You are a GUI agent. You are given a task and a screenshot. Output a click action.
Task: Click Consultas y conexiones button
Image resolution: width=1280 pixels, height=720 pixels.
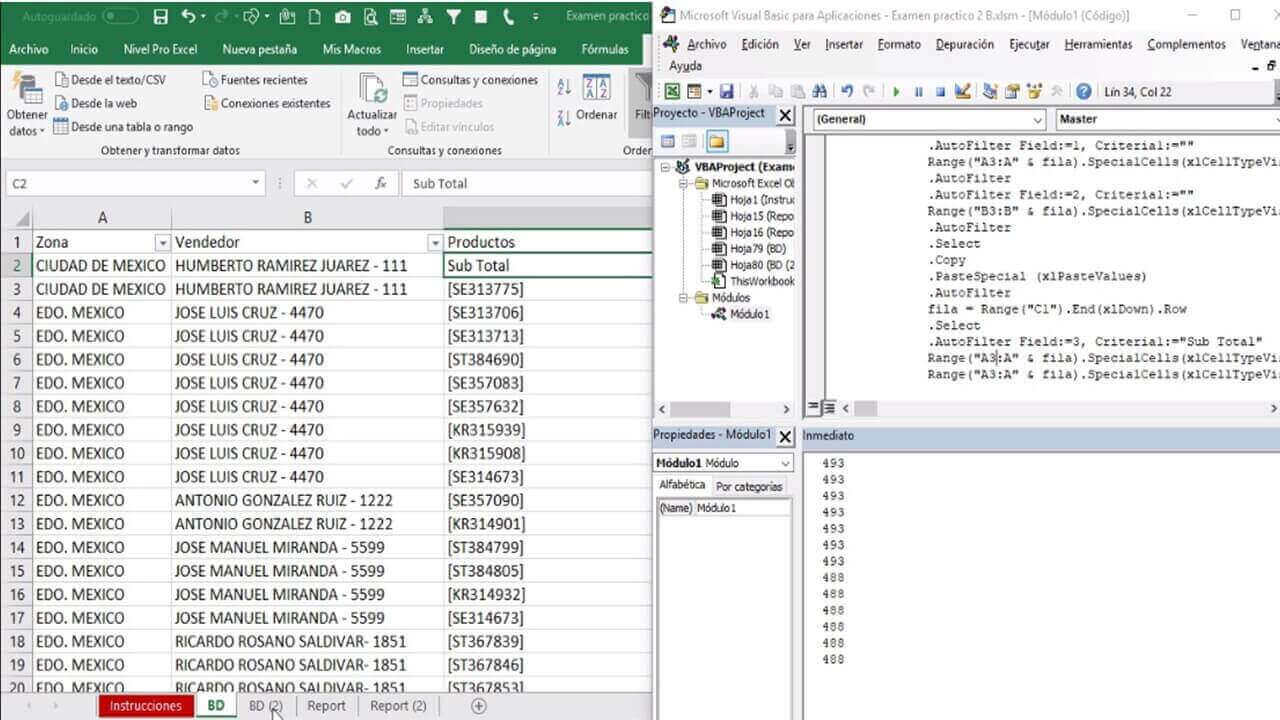[470, 80]
